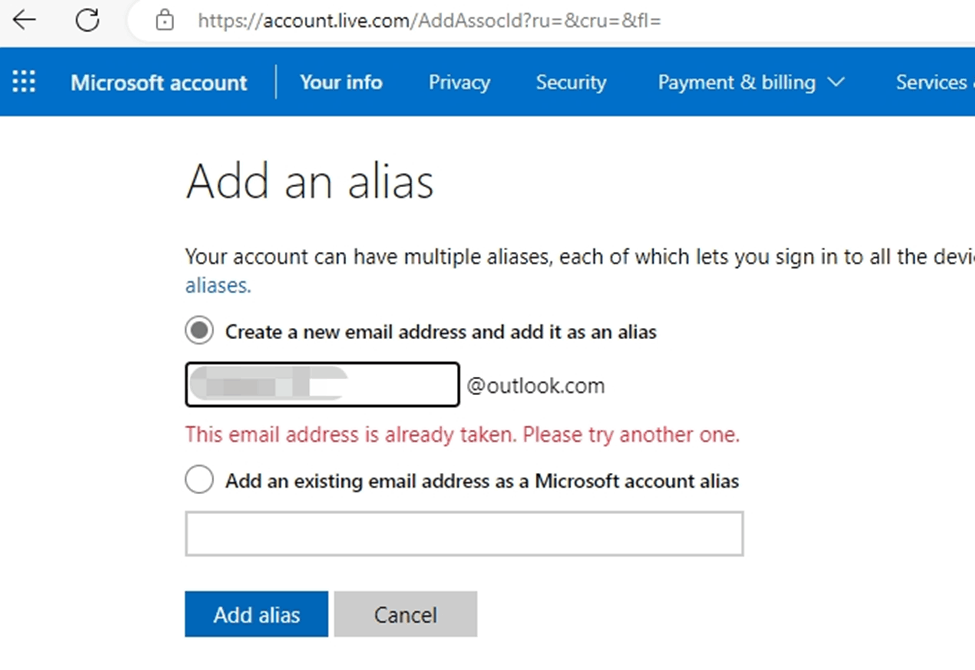Reload the page with the refresh icon
The width and height of the screenshot is (975, 670).
[87, 20]
